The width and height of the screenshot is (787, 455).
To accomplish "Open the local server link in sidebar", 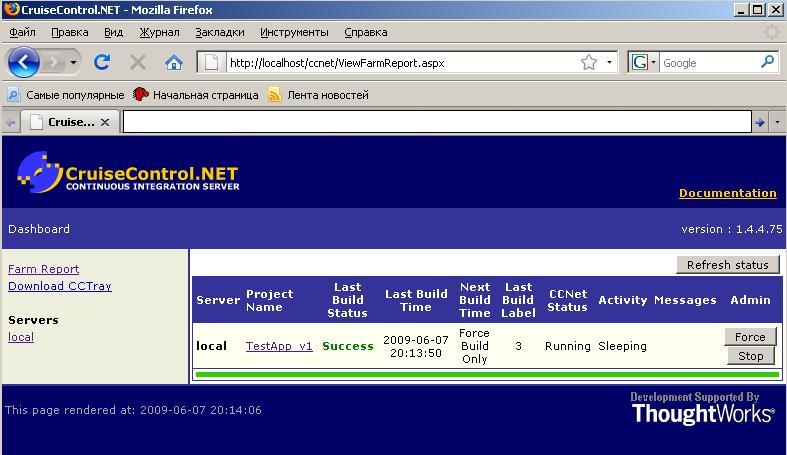I will 21,337.
